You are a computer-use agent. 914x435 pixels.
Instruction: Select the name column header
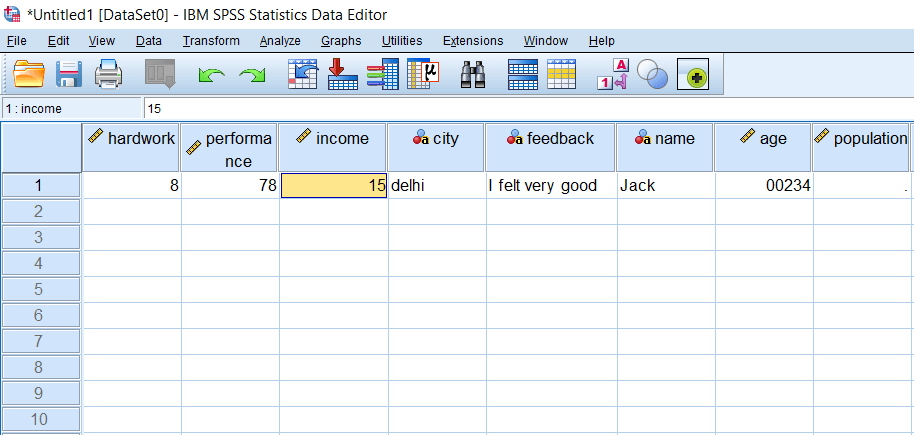coord(665,147)
